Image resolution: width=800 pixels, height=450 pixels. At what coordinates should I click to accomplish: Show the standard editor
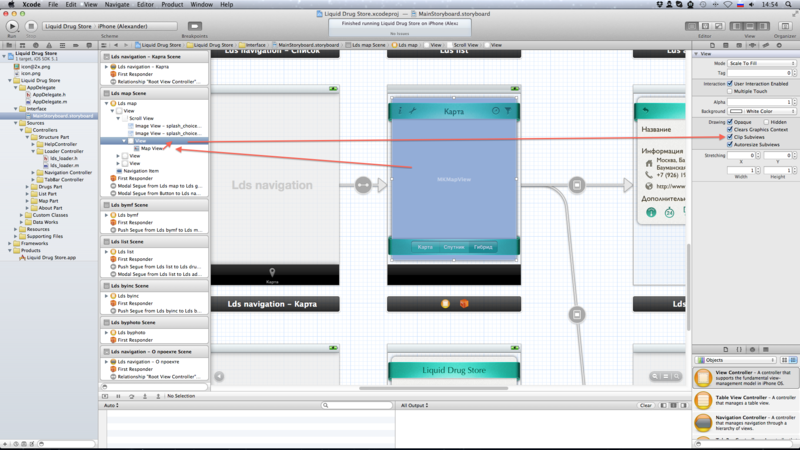point(692,26)
